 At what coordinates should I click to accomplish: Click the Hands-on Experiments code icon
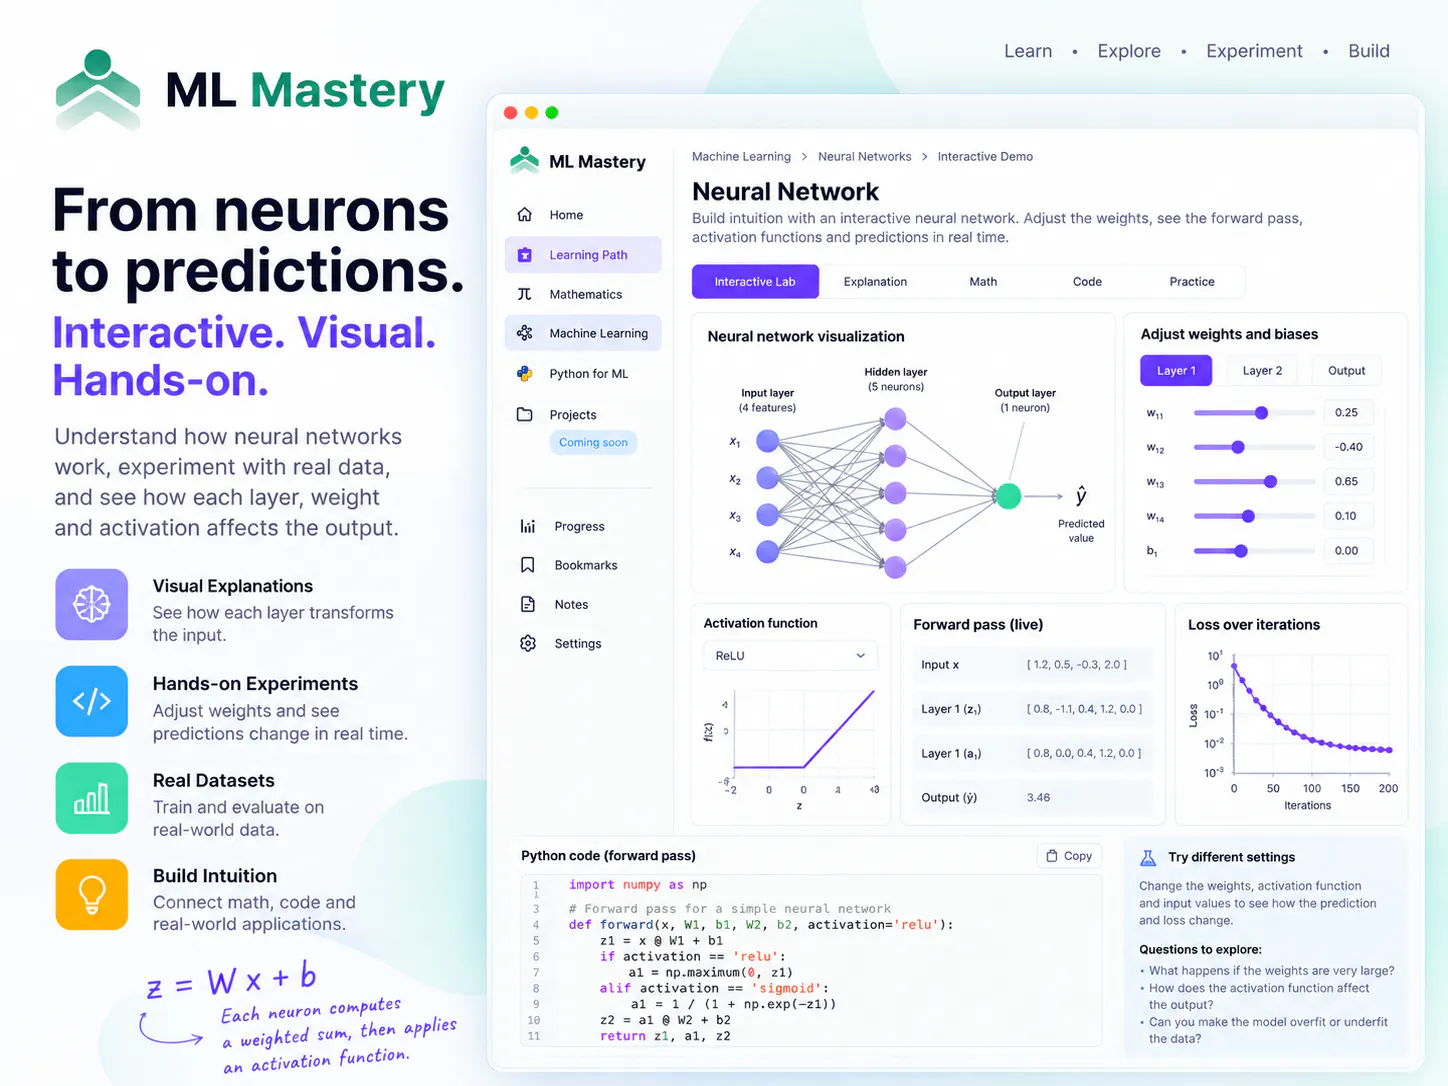(91, 701)
